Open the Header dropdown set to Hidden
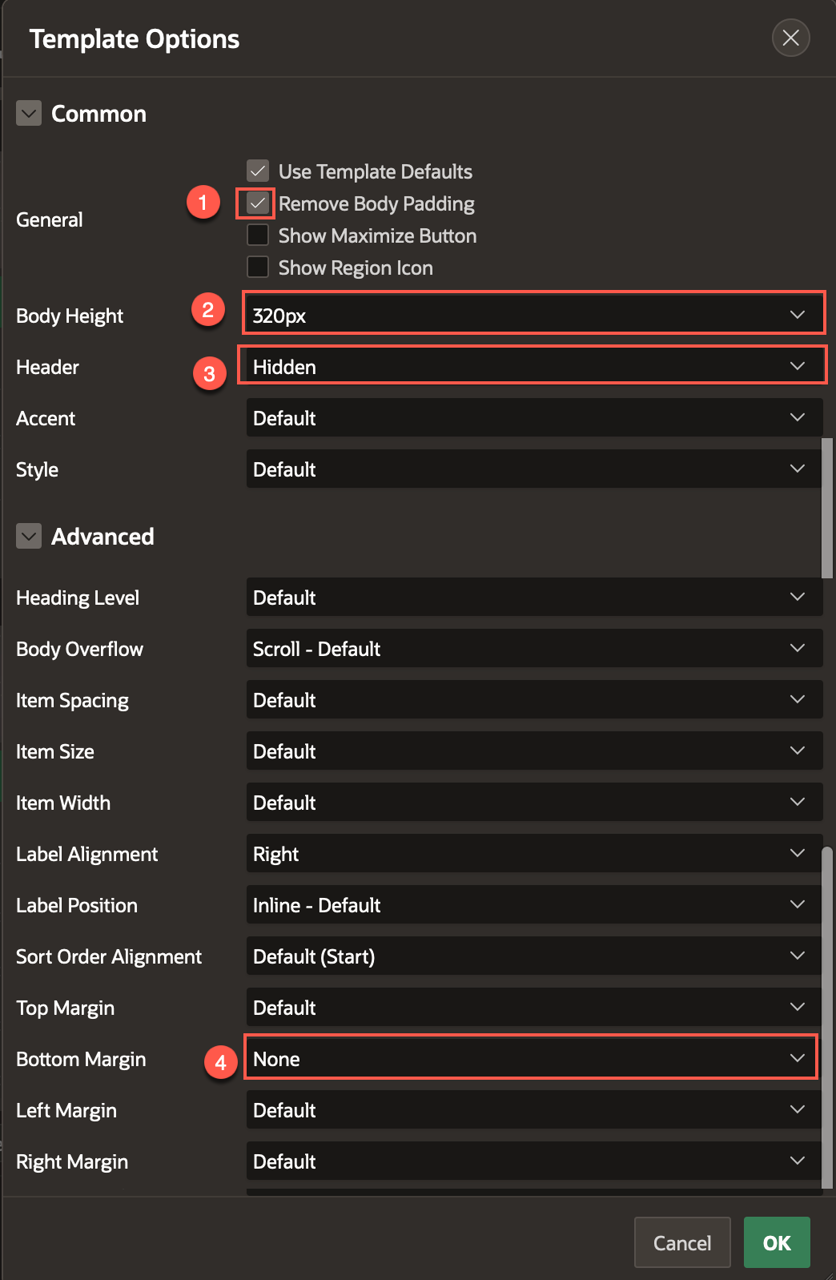The width and height of the screenshot is (836, 1280). click(x=533, y=367)
